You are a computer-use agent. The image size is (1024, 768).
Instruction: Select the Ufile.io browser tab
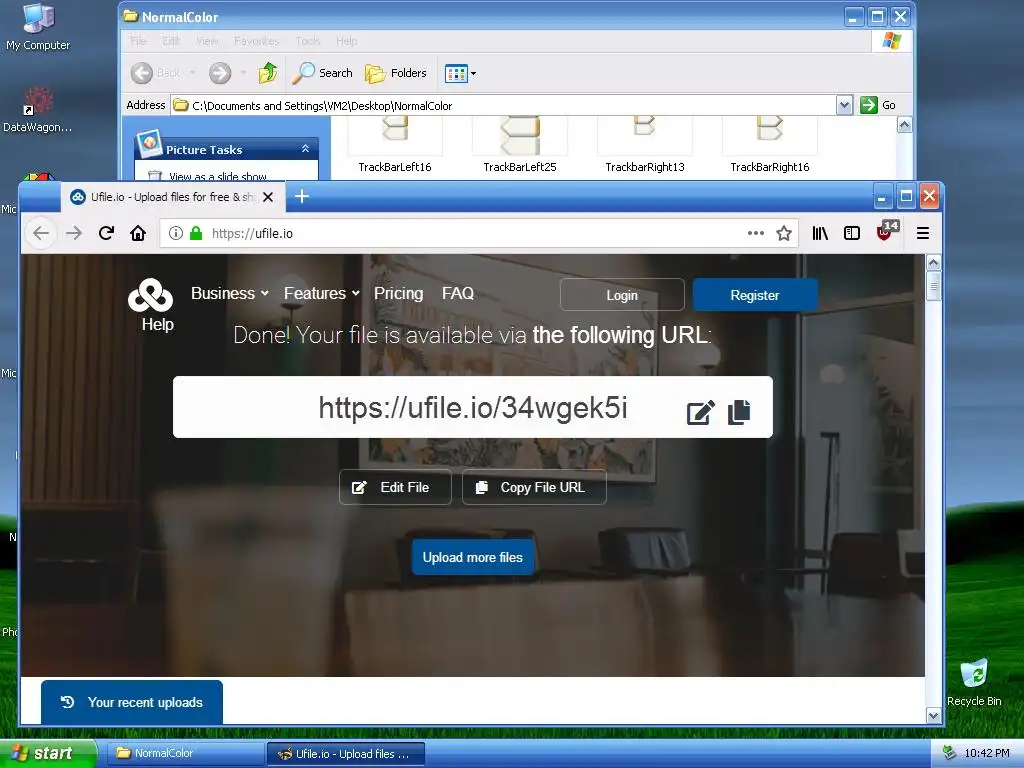173,197
